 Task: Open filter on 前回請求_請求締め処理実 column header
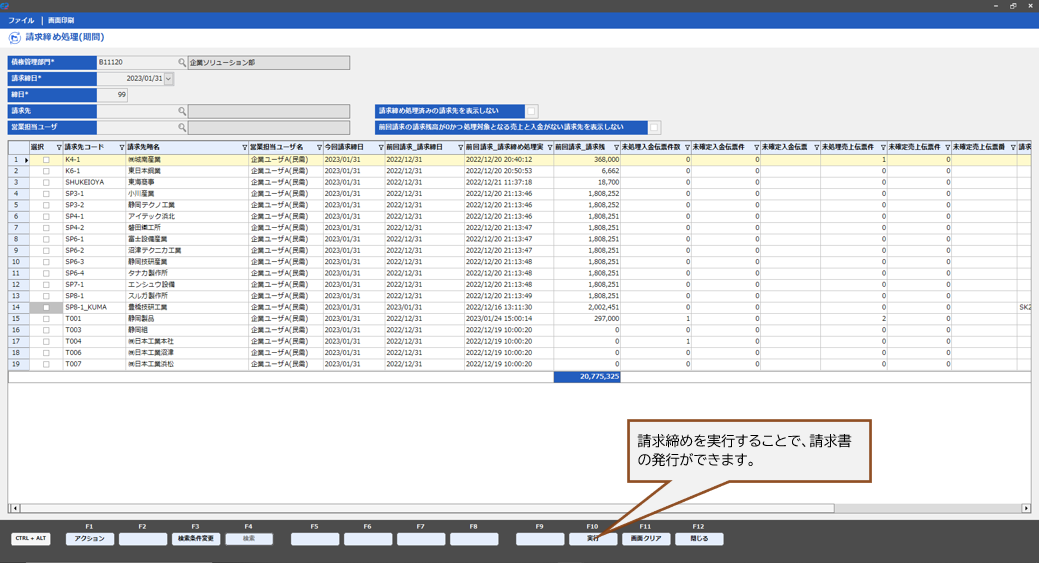pyautogui.click(x=550, y=147)
